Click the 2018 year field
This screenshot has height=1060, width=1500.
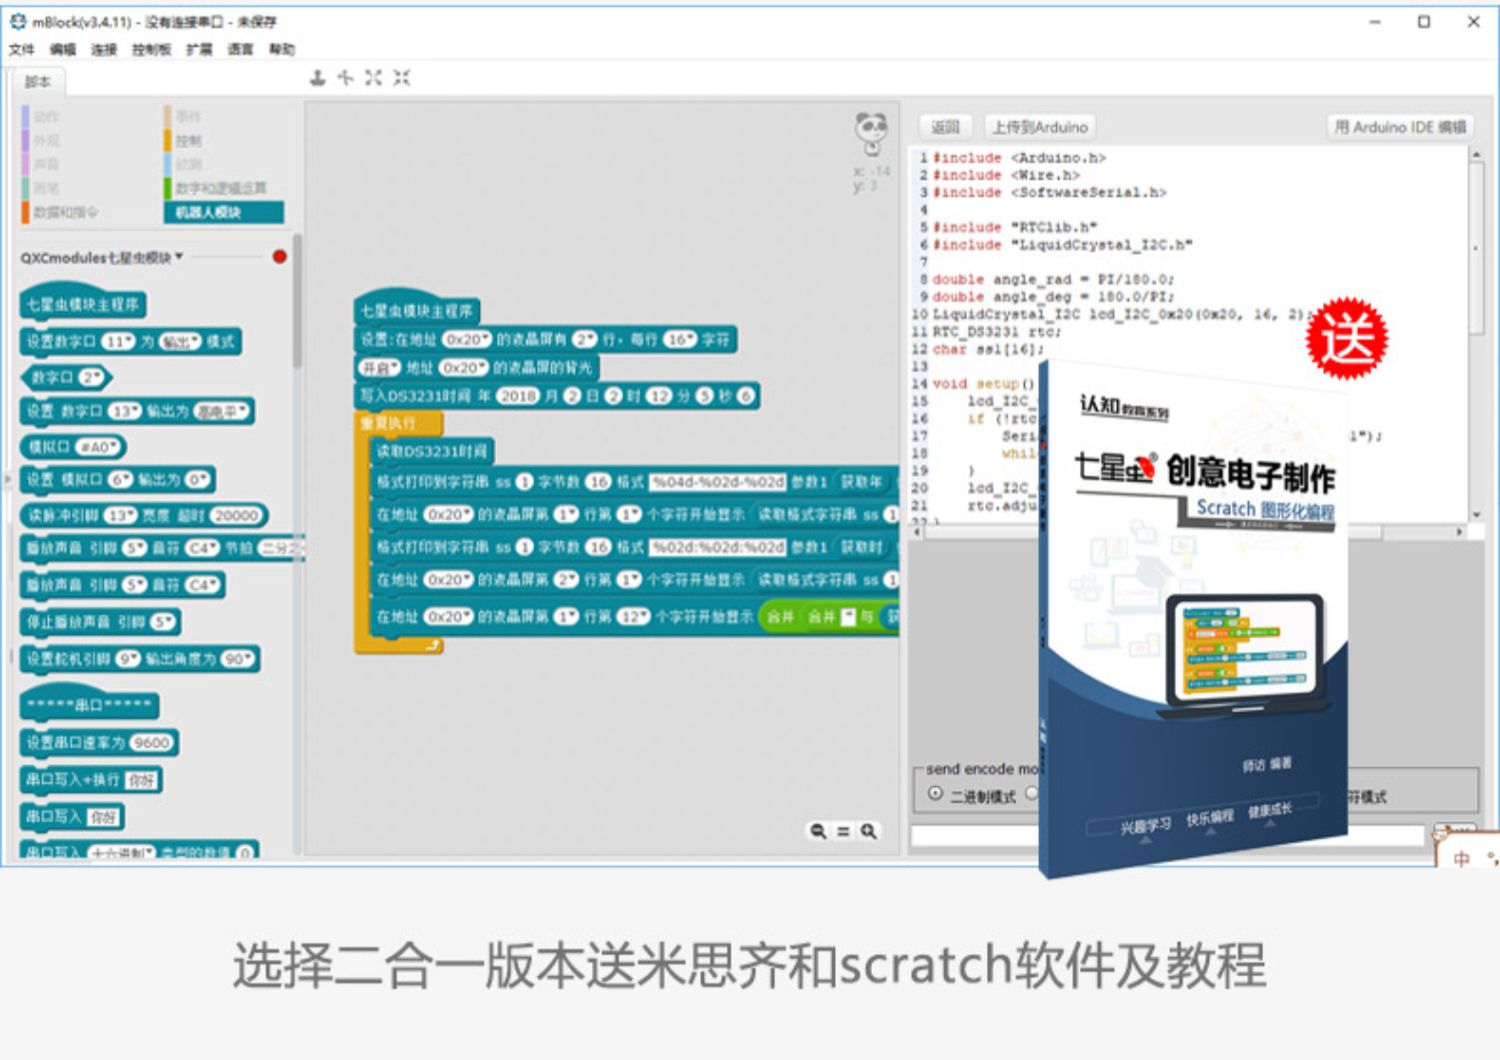[518, 396]
